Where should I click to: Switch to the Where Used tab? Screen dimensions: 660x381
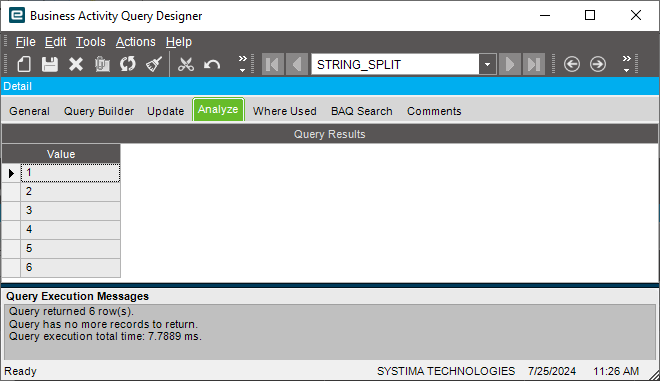(x=285, y=111)
